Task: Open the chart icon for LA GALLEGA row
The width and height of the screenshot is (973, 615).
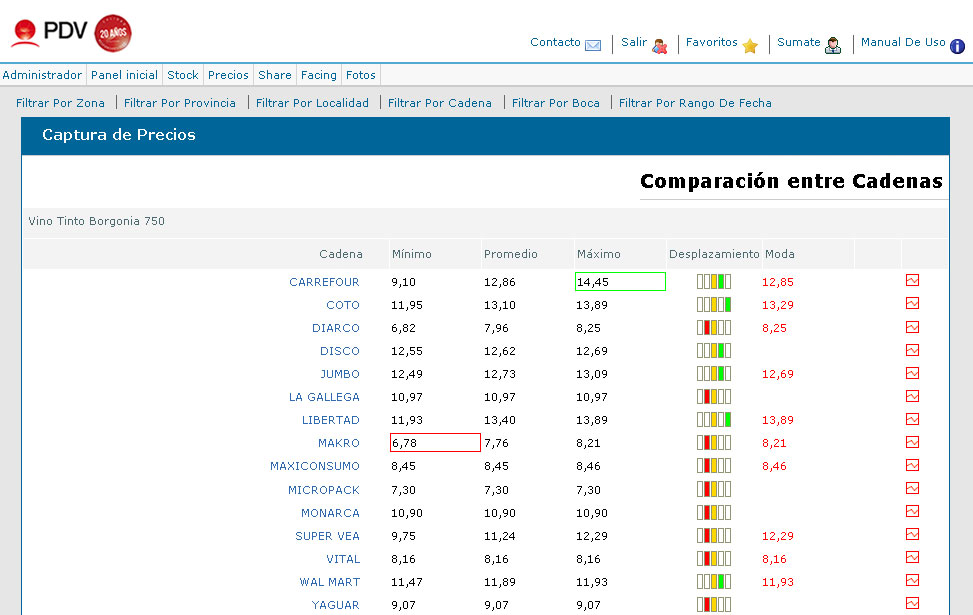Action: (x=912, y=396)
